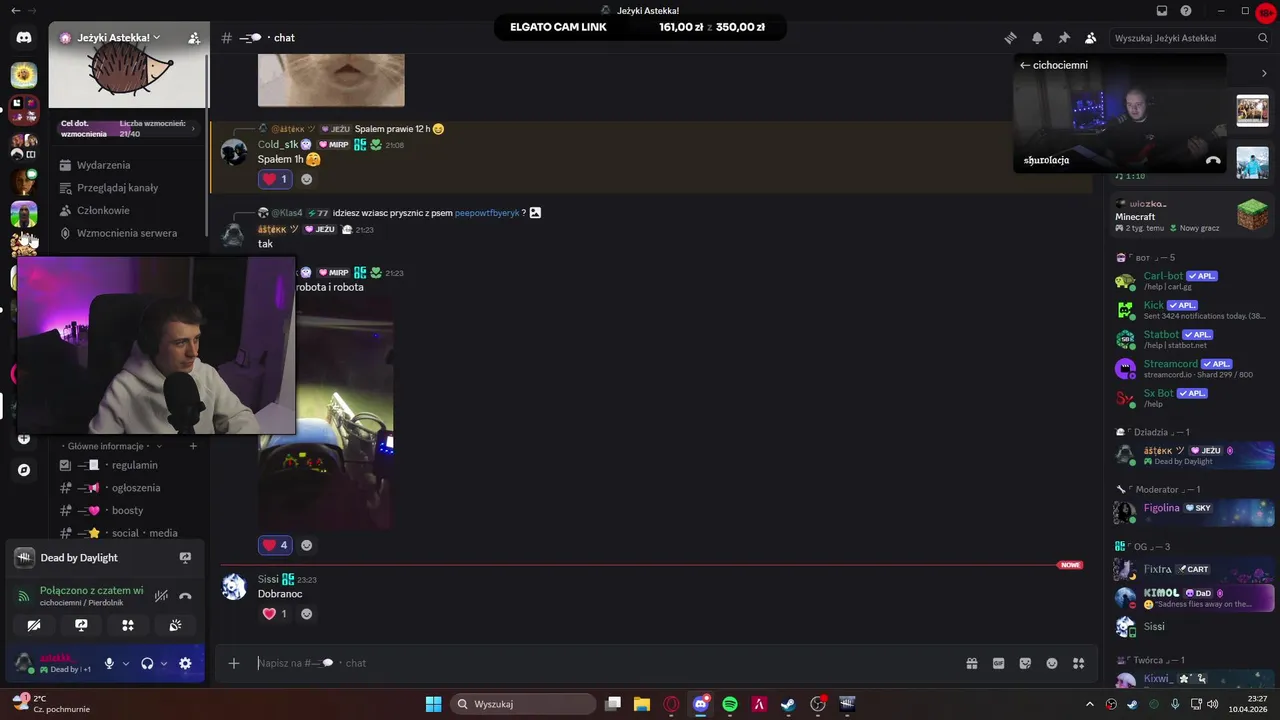This screenshot has height=720, width=1280.
Task: Open Dead by Daylight activity label
Action: click(x=79, y=558)
